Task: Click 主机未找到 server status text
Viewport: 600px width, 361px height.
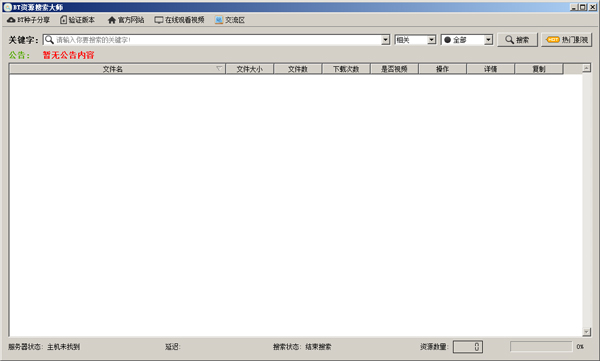Action: [64, 347]
